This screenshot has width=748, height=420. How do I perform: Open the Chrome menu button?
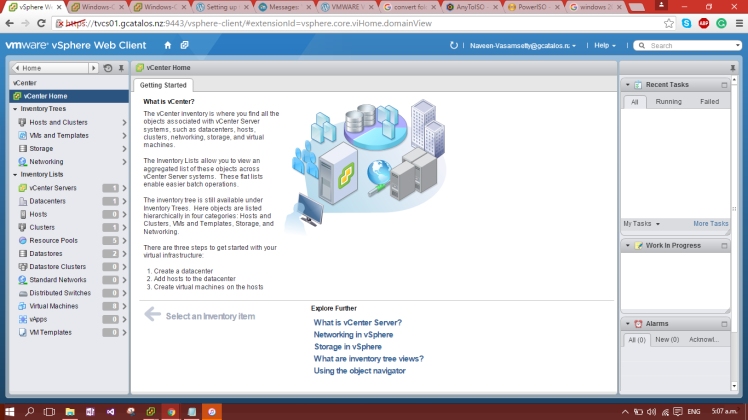pyautogui.click(x=739, y=23)
